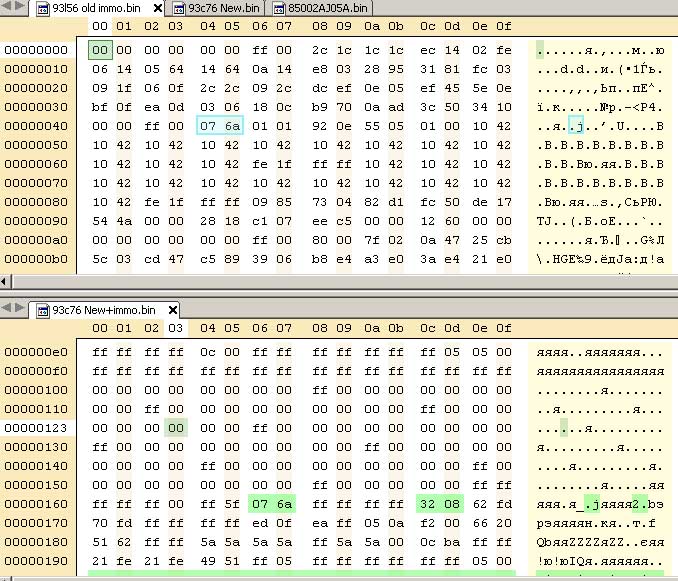
Task: Click right tab-scroll arrow in lower pane
Action: [x=19, y=311]
